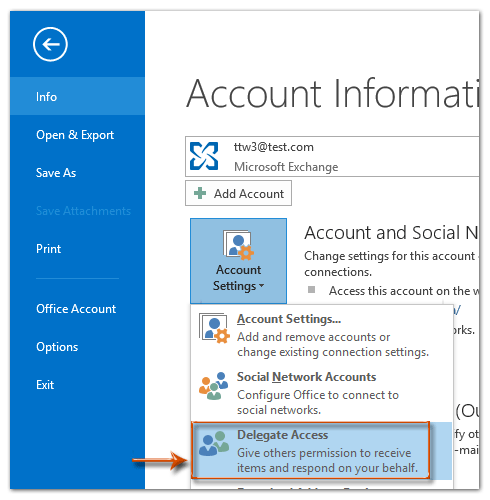Click the Delegate Access people icon
This screenshot has height=500, width=490.
click(x=214, y=443)
